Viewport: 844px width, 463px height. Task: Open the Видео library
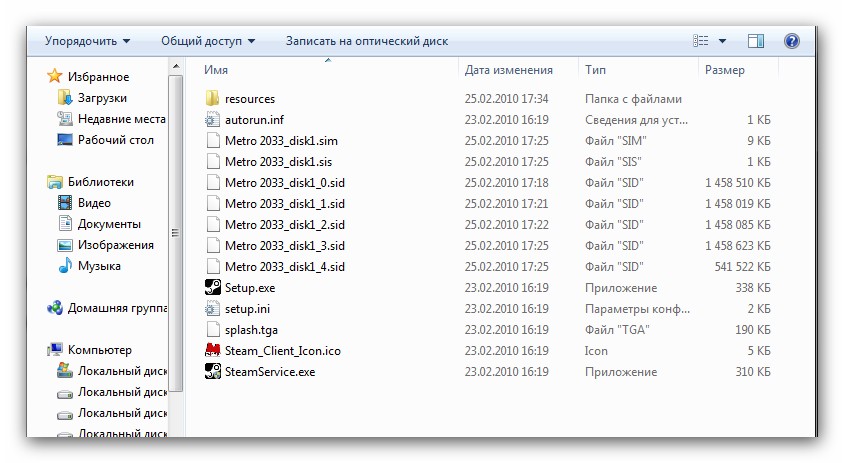(94, 203)
